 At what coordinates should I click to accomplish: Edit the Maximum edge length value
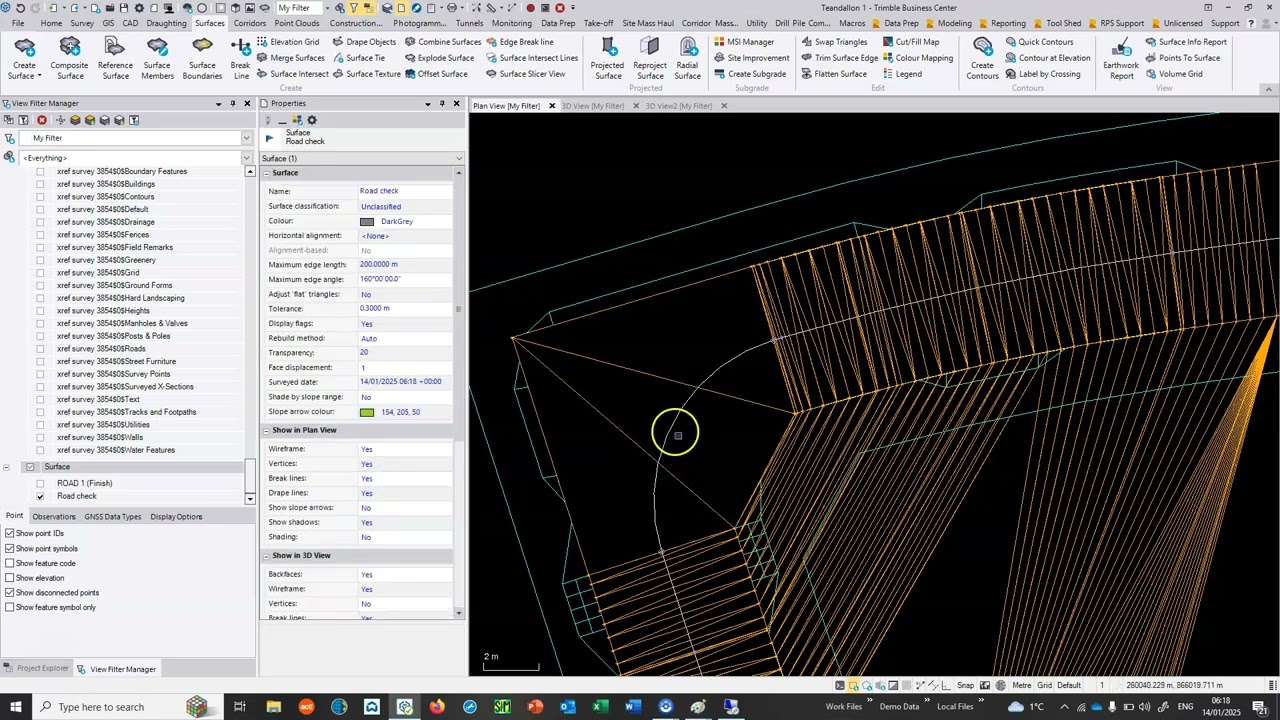tap(405, 265)
